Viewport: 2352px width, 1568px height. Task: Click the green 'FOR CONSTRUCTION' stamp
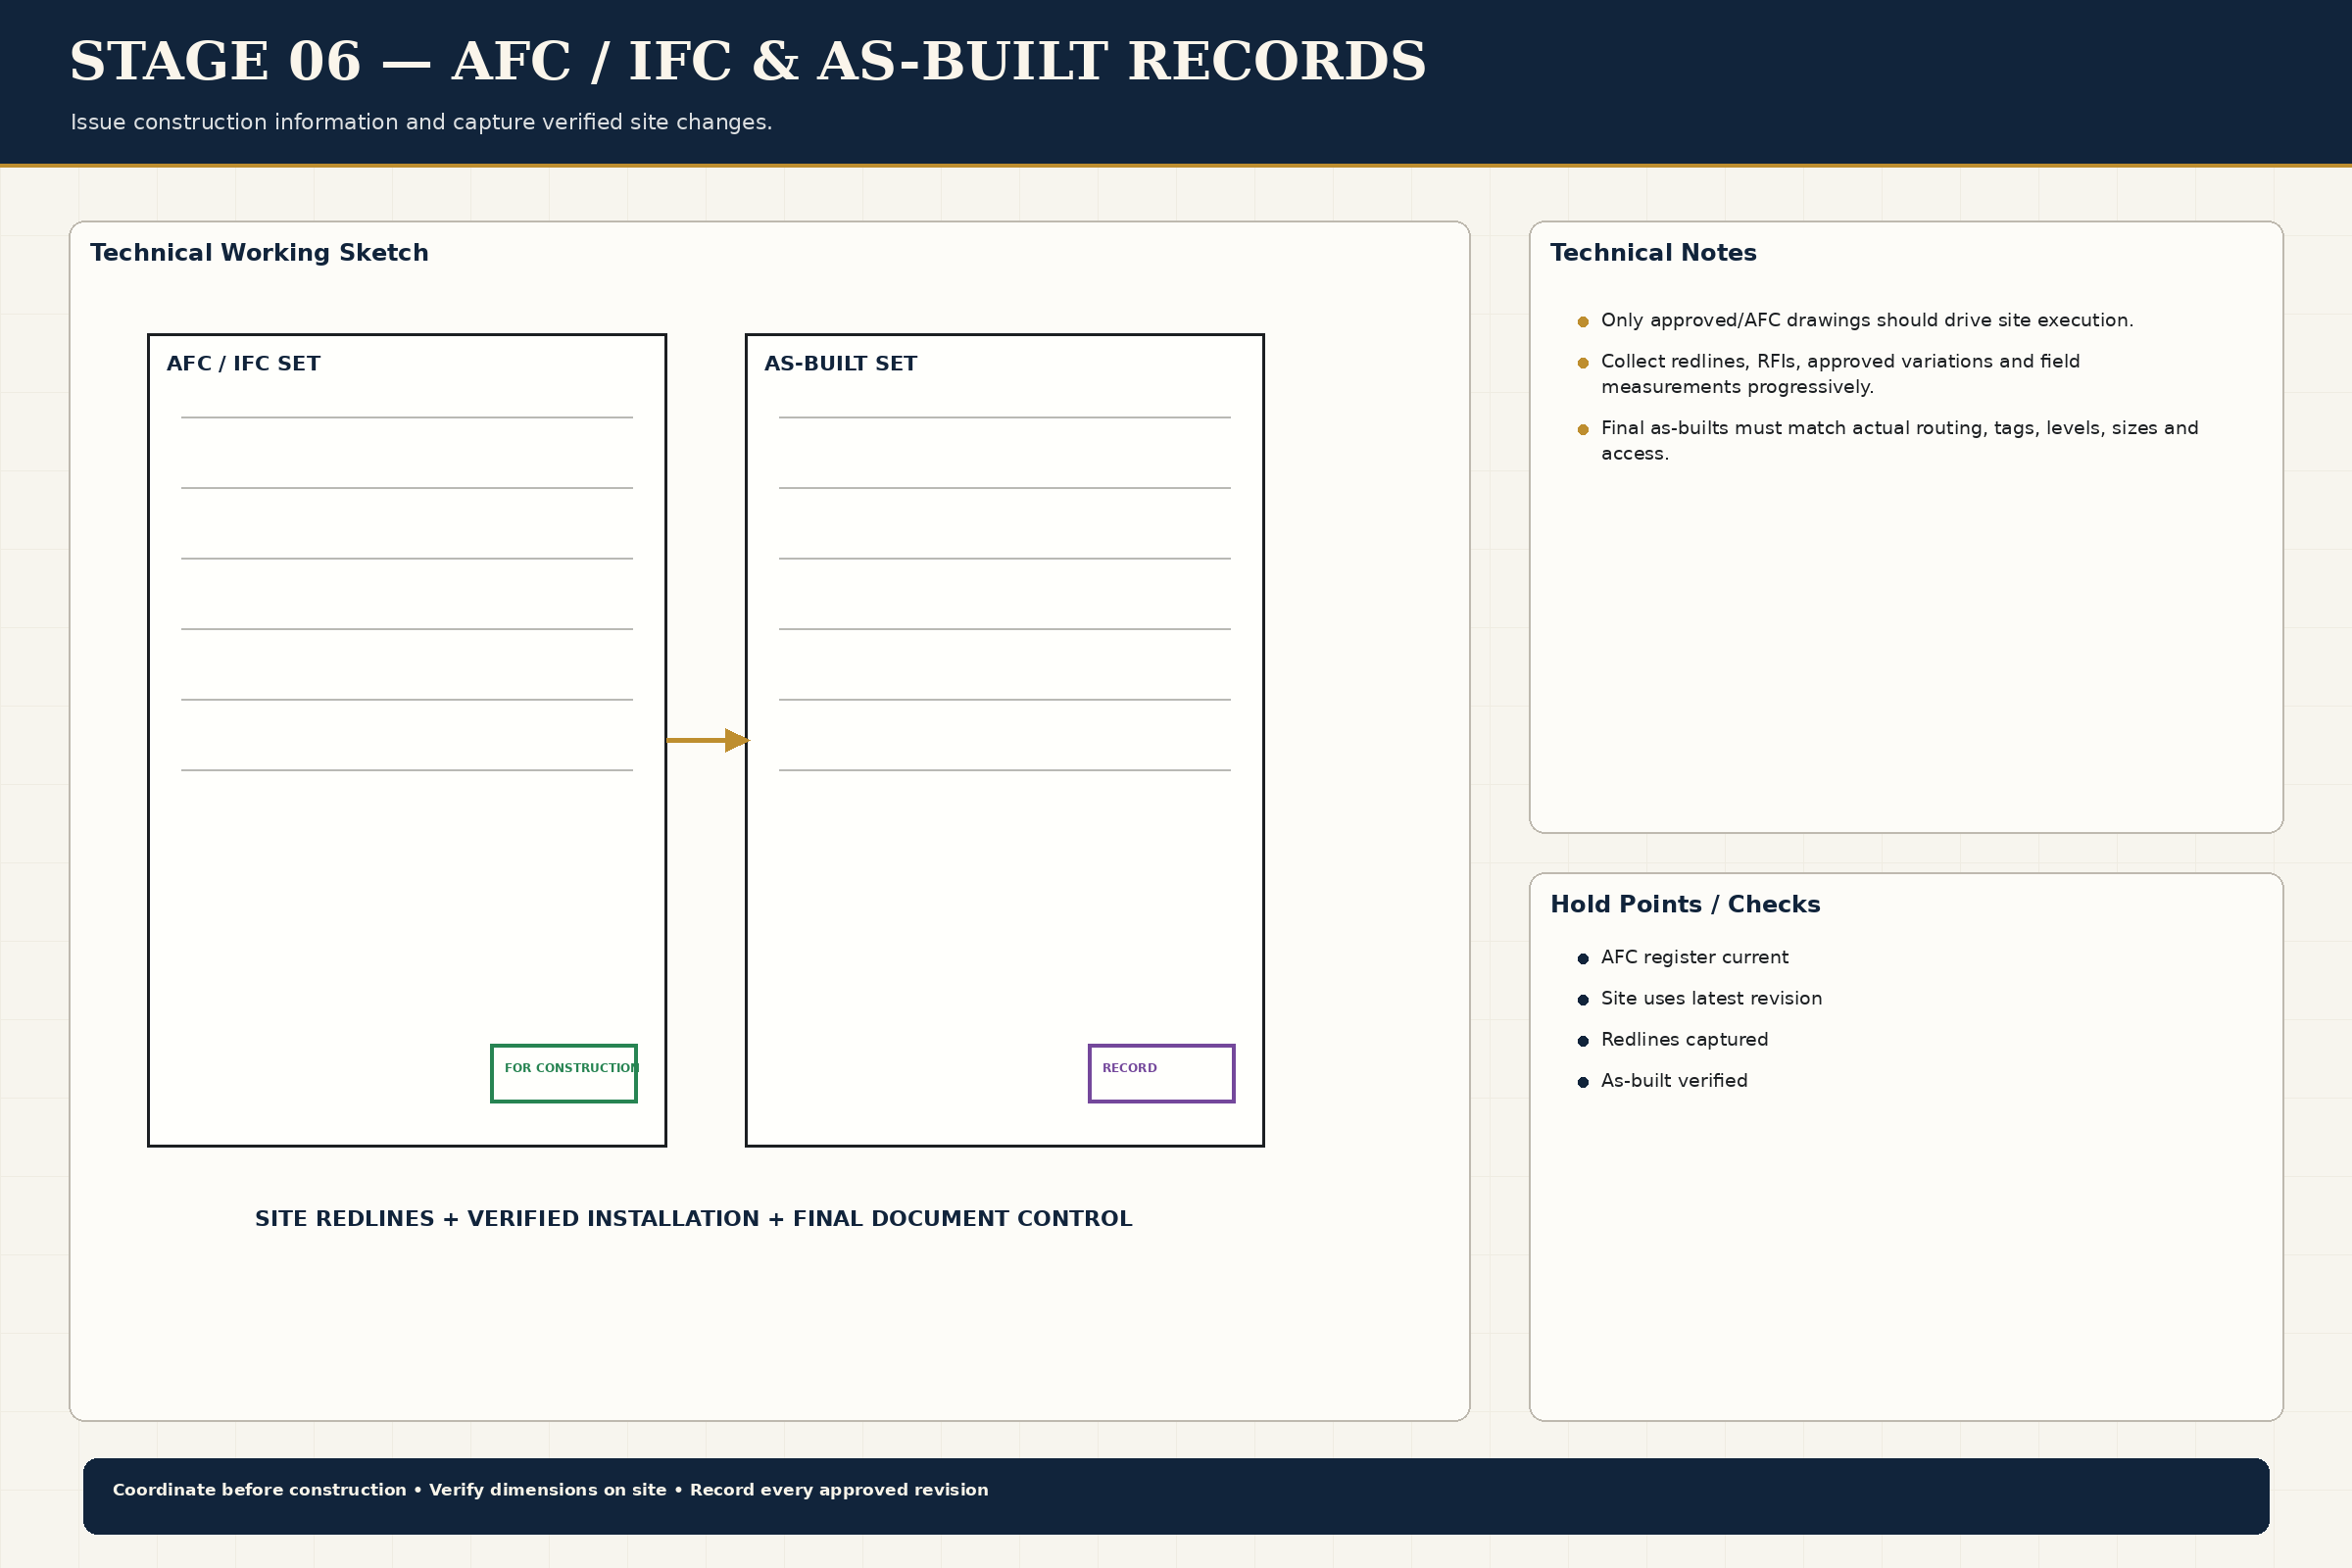tap(564, 1073)
